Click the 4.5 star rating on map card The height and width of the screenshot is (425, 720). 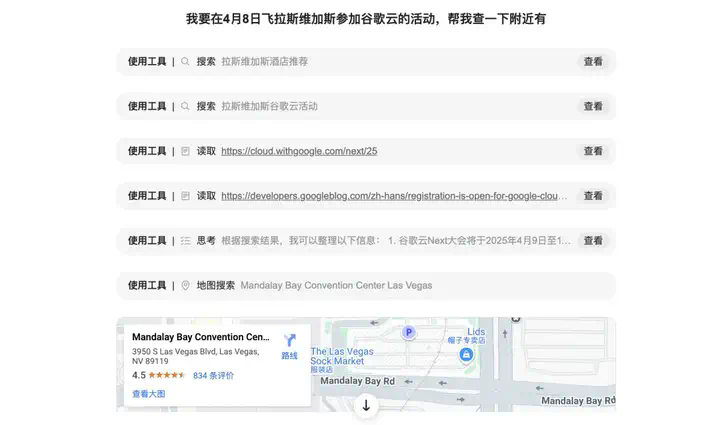tap(158, 375)
